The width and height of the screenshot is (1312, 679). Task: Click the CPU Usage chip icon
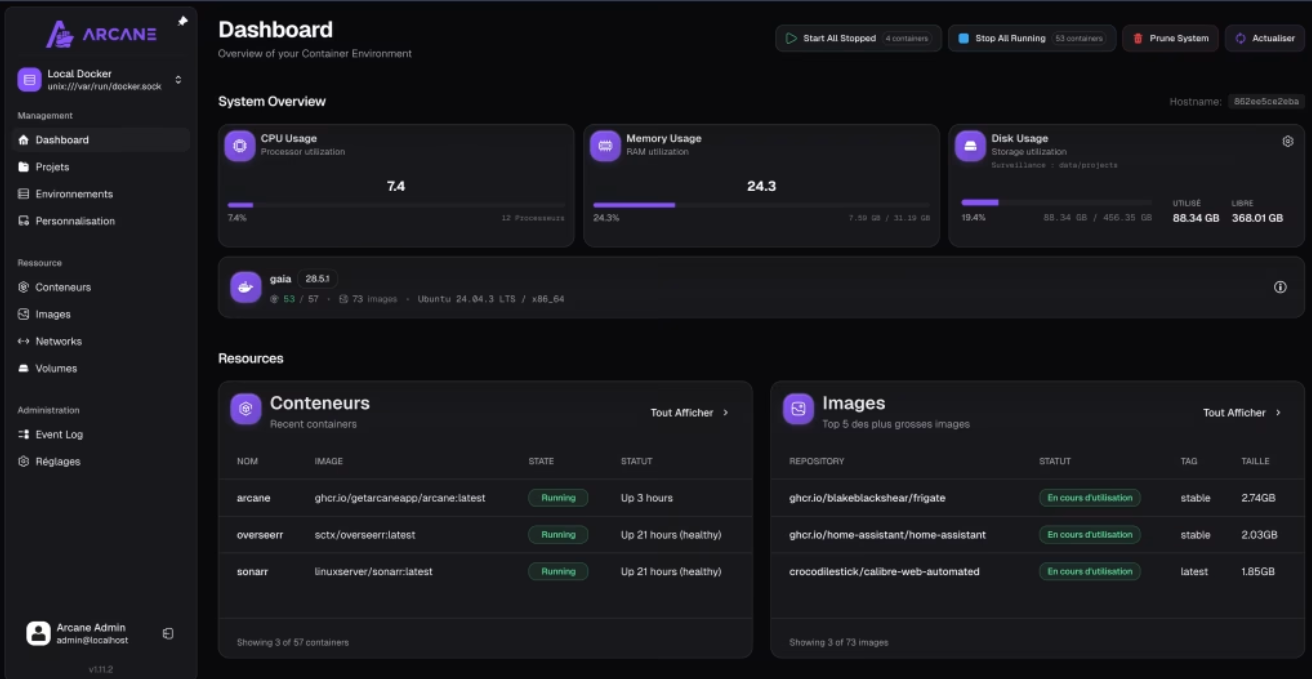240,146
